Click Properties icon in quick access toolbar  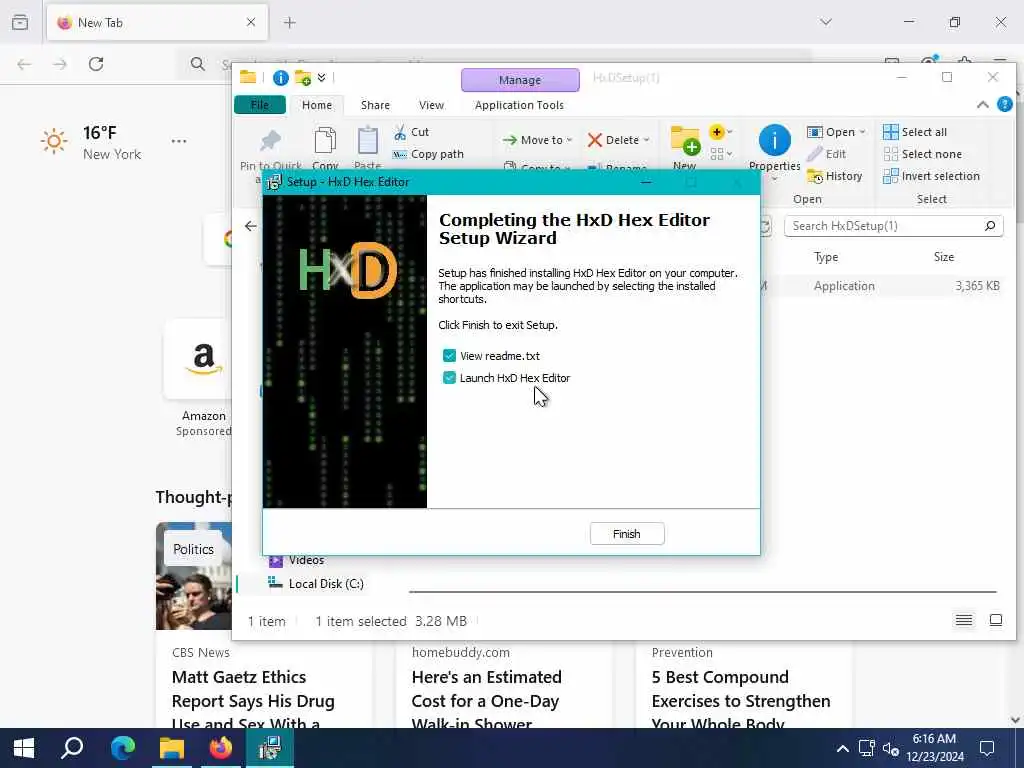click(x=281, y=78)
